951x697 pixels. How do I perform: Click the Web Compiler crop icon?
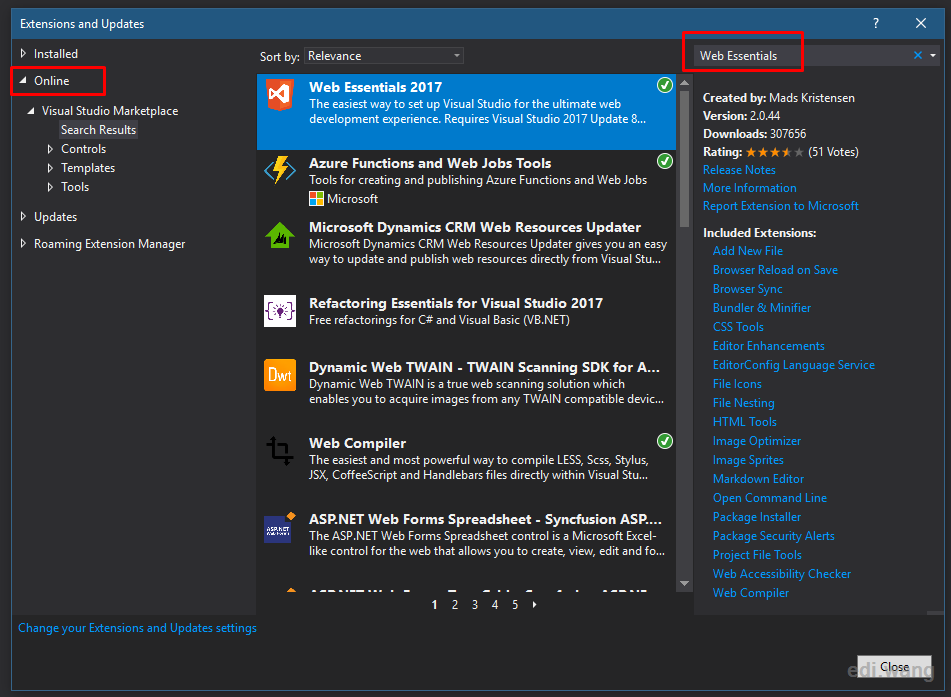pos(280,451)
